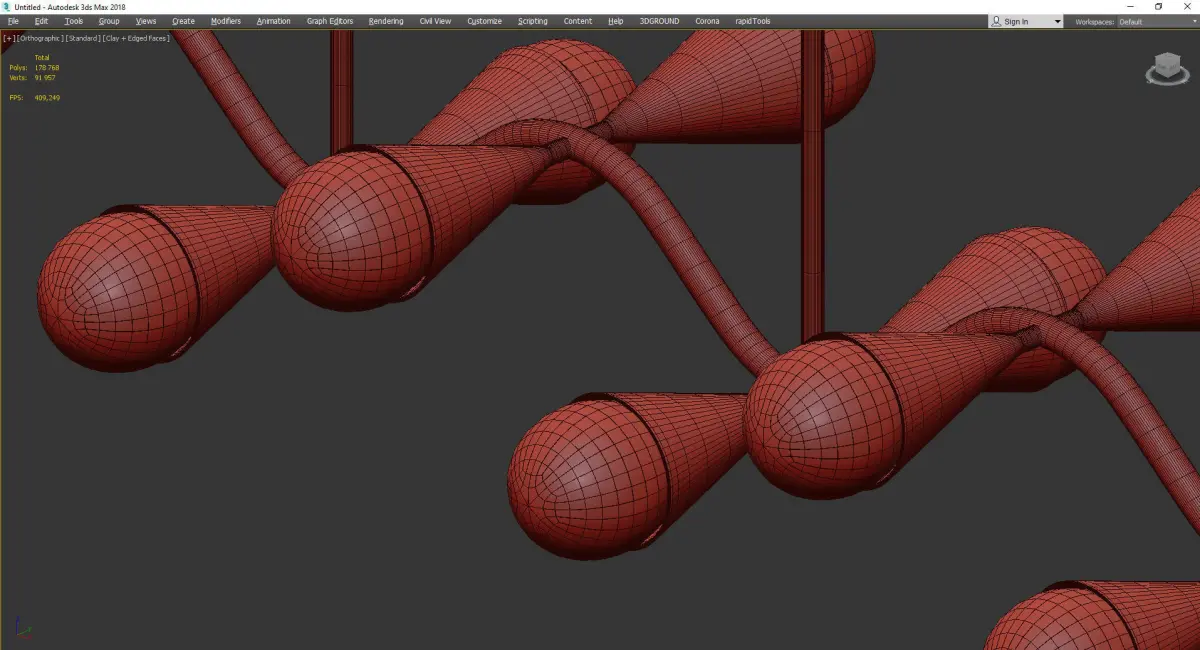
Task: Click the [Clay + Edged Faces] shading label
Action: pos(135,38)
